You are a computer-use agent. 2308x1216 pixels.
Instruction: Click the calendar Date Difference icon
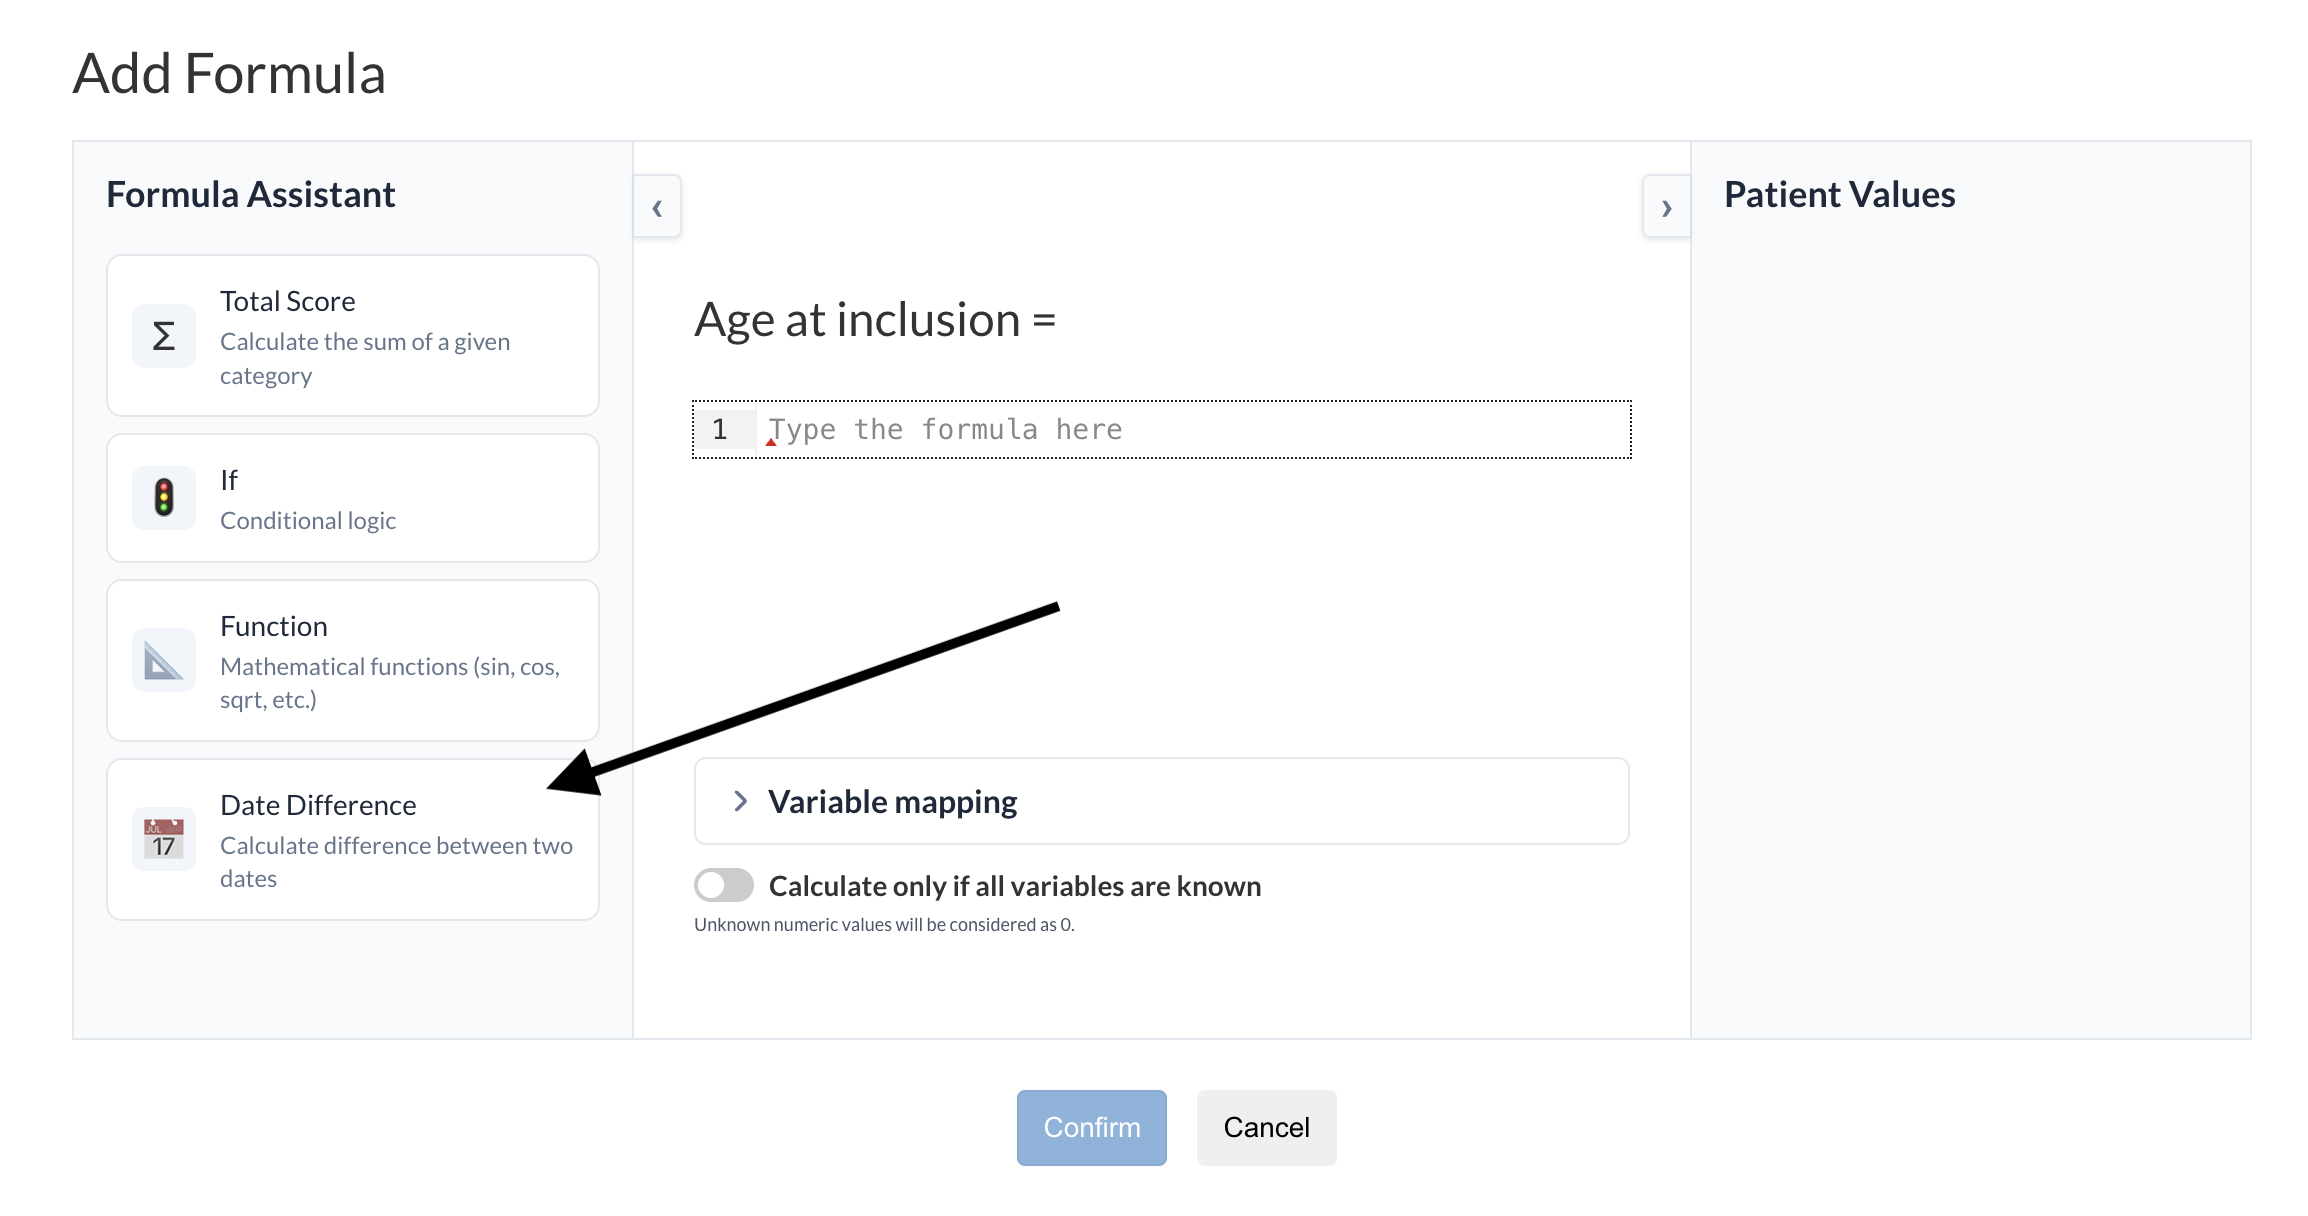[x=164, y=839]
